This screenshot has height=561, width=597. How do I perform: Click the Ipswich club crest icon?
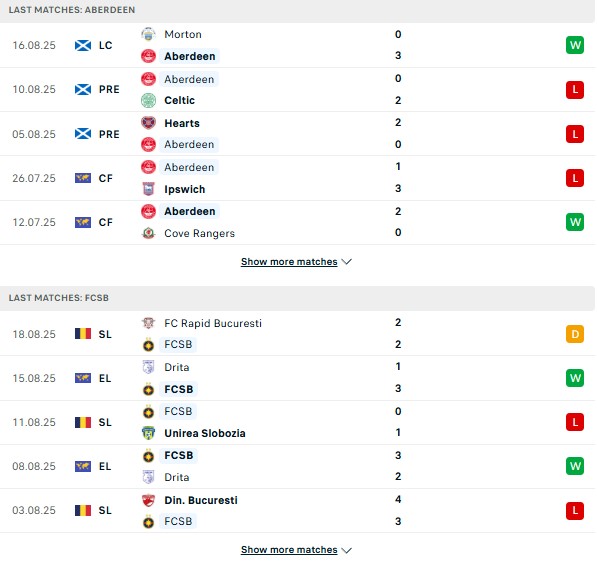(148, 189)
